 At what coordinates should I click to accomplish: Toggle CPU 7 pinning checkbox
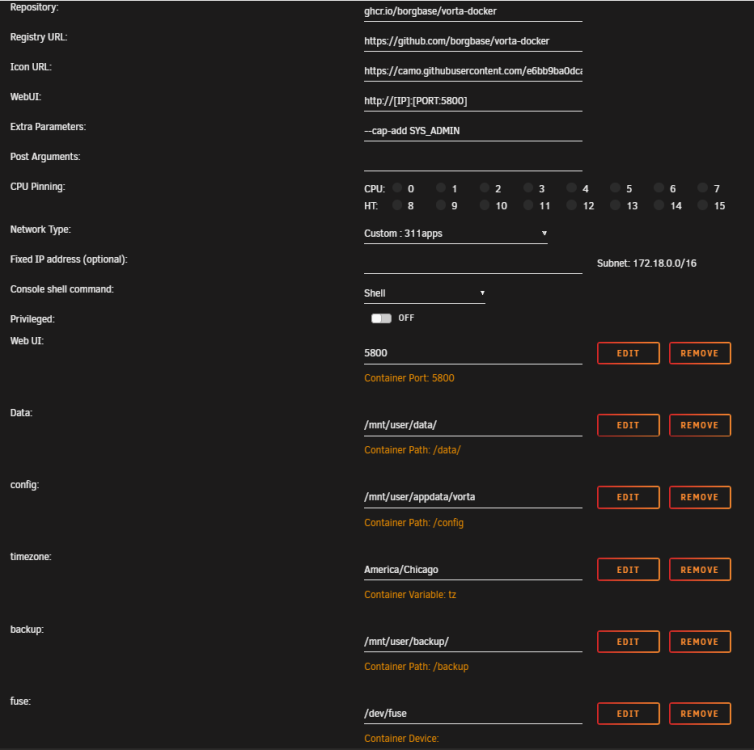pyautogui.click(x=703, y=188)
